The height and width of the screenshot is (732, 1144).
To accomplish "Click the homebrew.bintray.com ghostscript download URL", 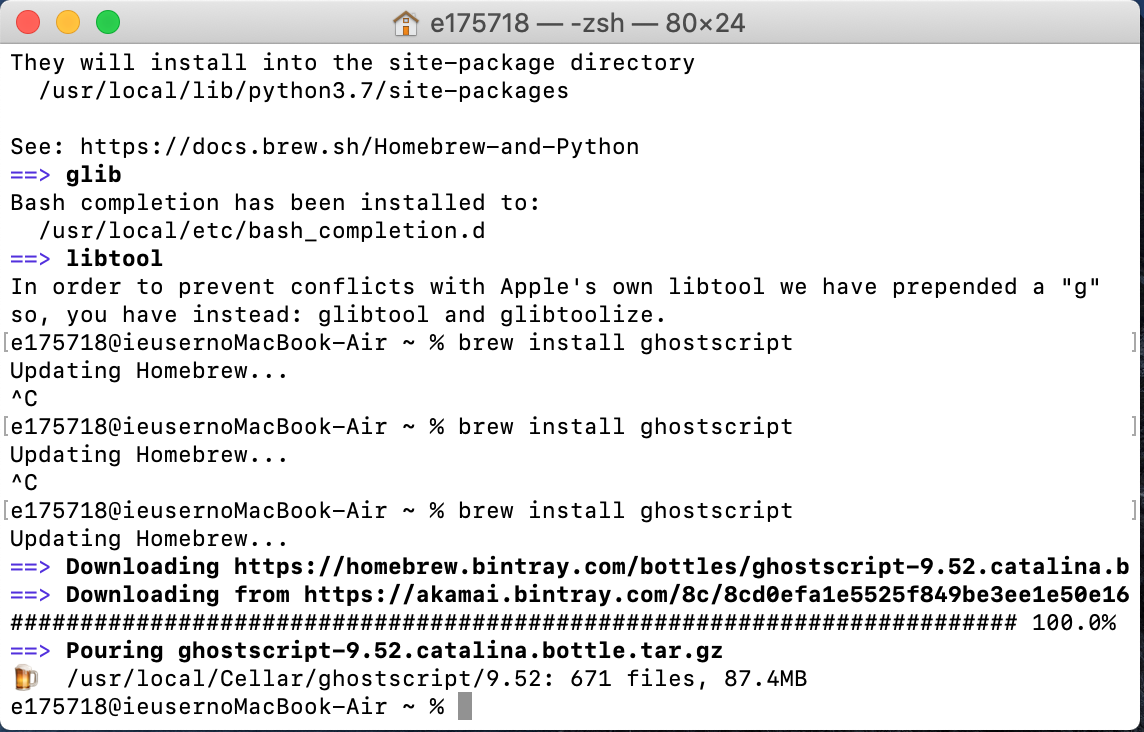I will click(x=681, y=567).
